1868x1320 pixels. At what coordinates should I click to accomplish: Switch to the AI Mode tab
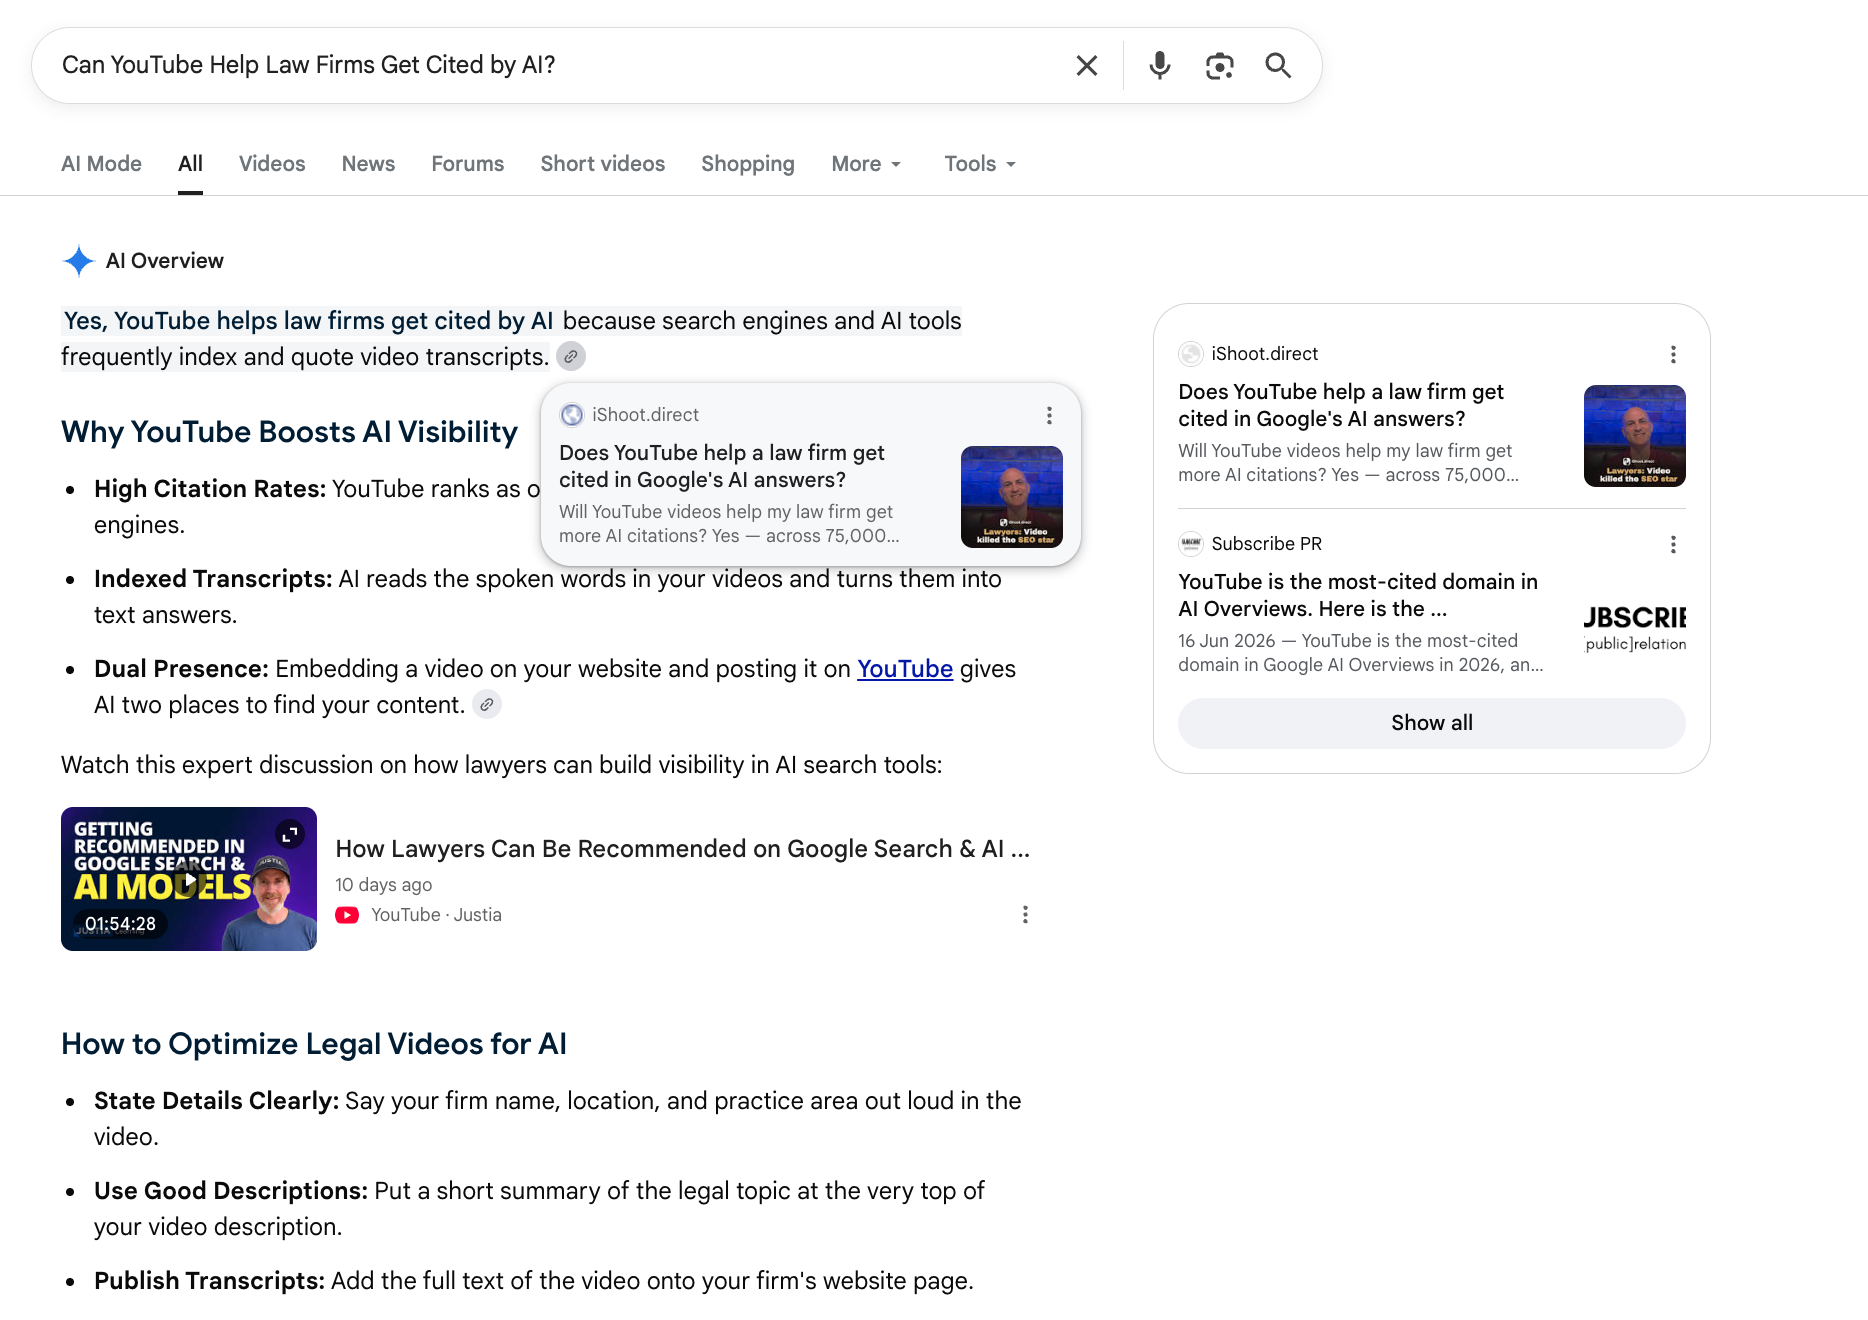pyautogui.click(x=101, y=164)
